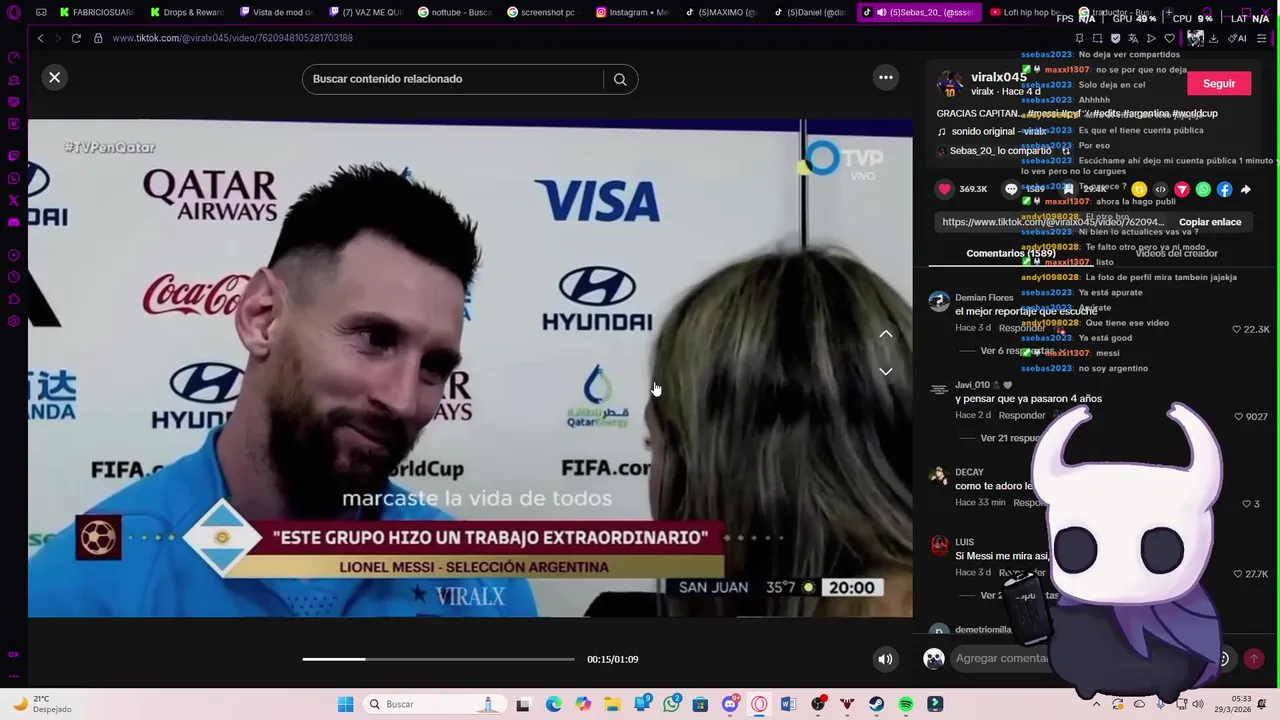
Task: Go to previous video with up chevron
Action: tap(886, 334)
